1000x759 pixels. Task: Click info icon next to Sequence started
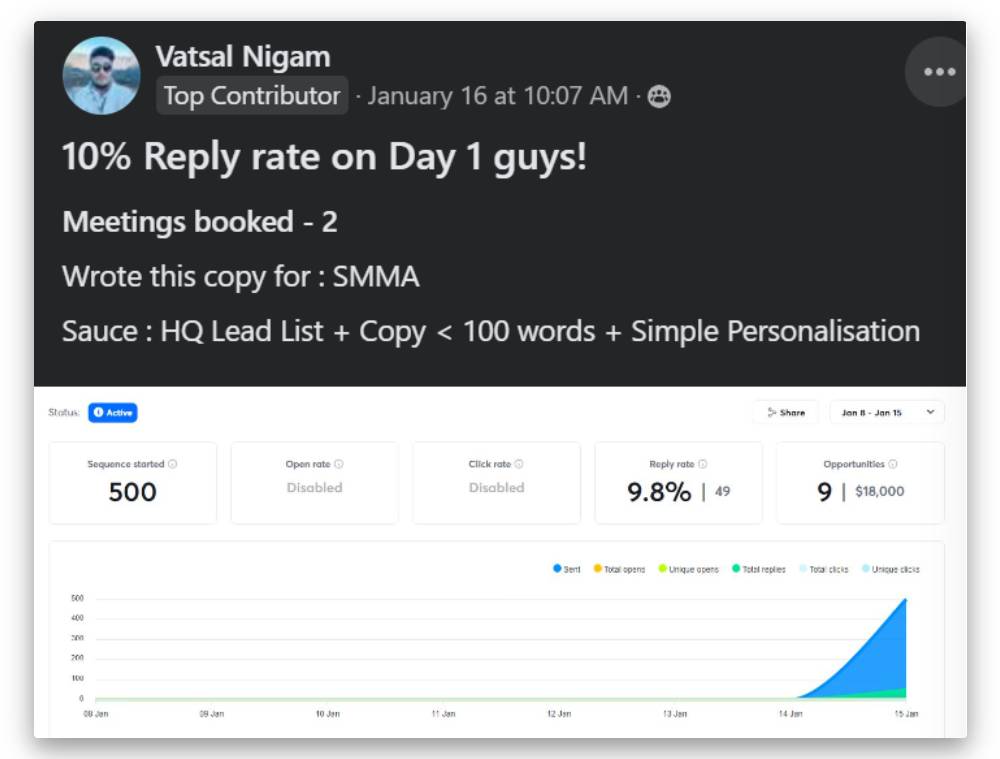(173, 464)
